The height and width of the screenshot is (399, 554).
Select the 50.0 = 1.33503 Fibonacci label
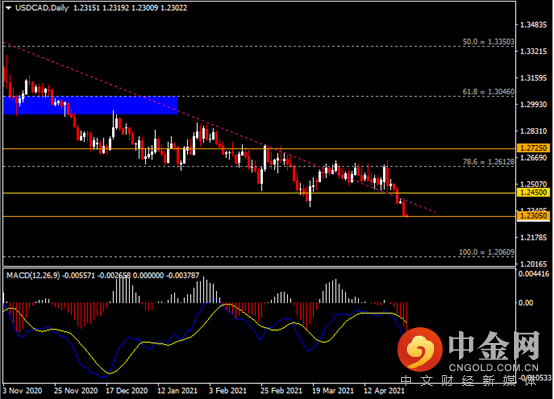coord(488,42)
